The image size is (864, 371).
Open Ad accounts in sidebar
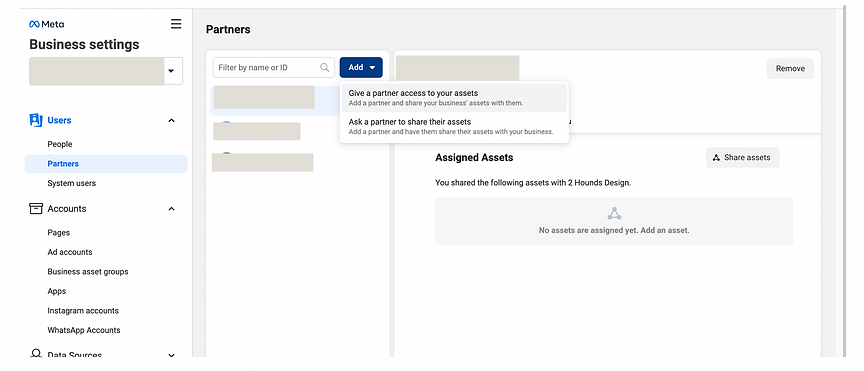tap(70, 252)
